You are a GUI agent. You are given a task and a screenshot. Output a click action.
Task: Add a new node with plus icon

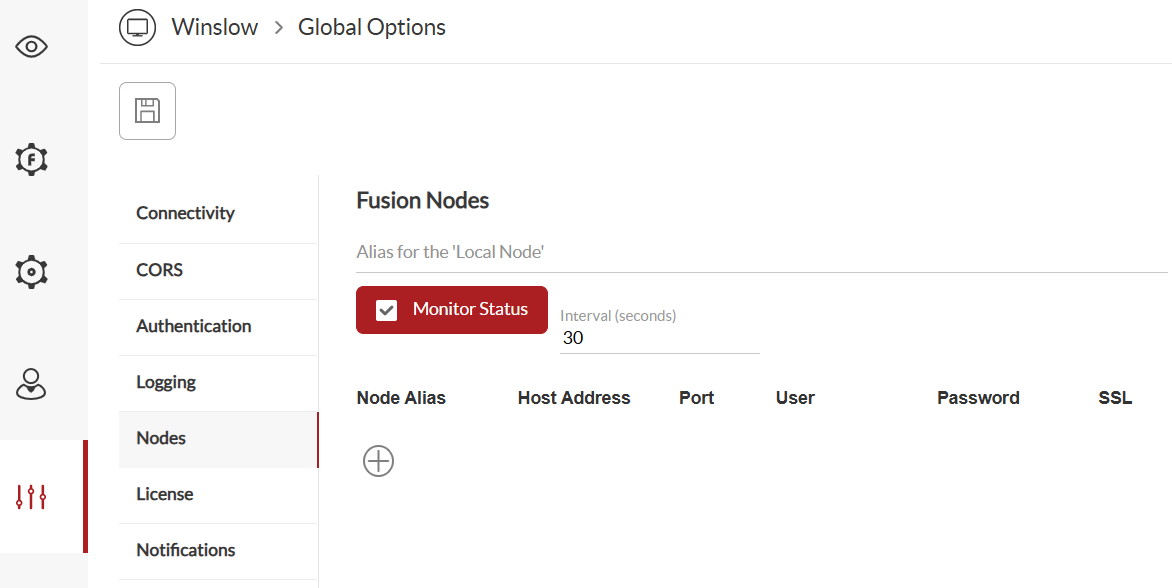[x=378, y=461]
